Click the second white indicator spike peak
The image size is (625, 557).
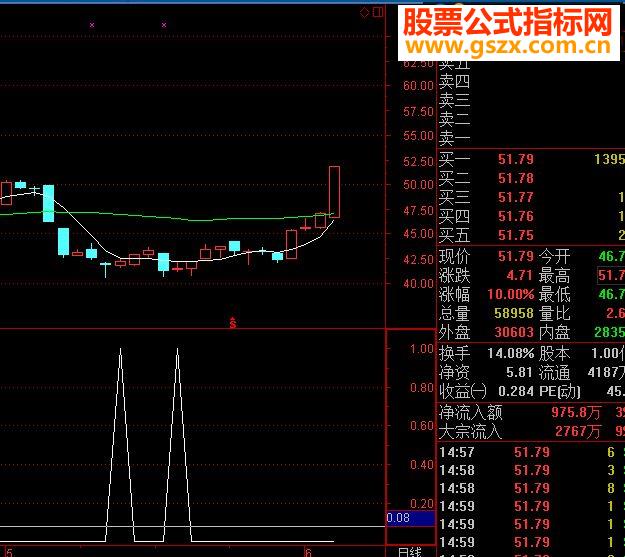pyautogui.click(x=177, y=350)
